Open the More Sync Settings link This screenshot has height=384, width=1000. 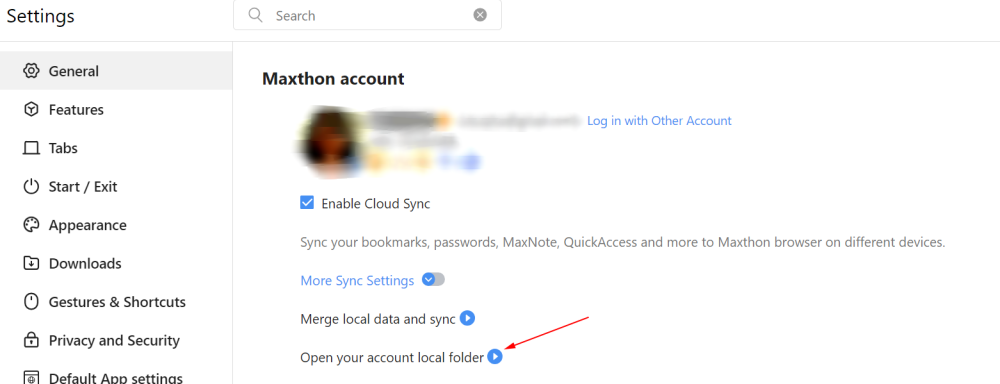coord(357,281)
